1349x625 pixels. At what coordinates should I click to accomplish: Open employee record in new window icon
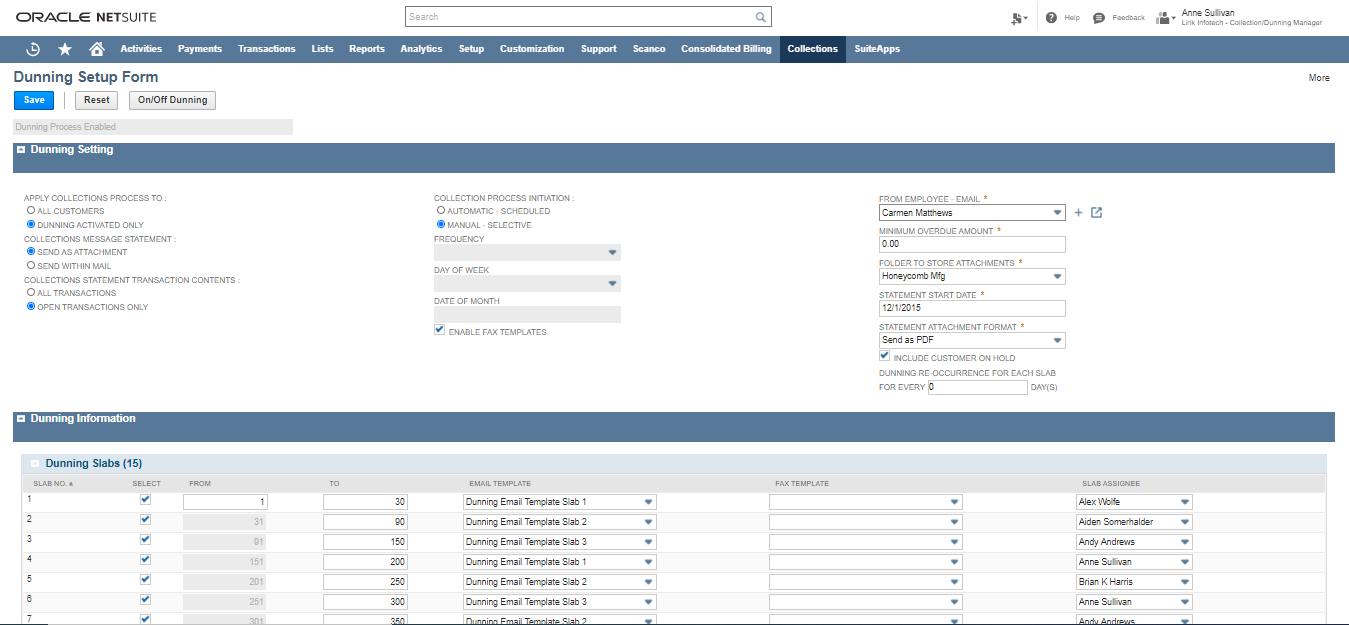[x=1096, y=213]
